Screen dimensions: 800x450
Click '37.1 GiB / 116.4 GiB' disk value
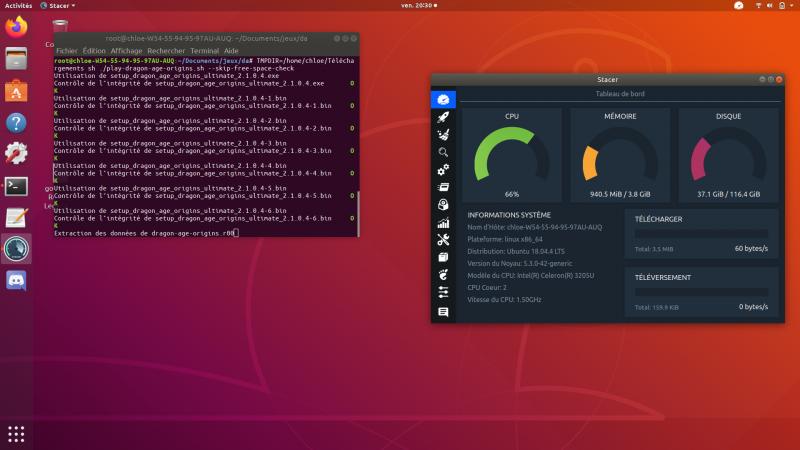(x=728, y=194)
